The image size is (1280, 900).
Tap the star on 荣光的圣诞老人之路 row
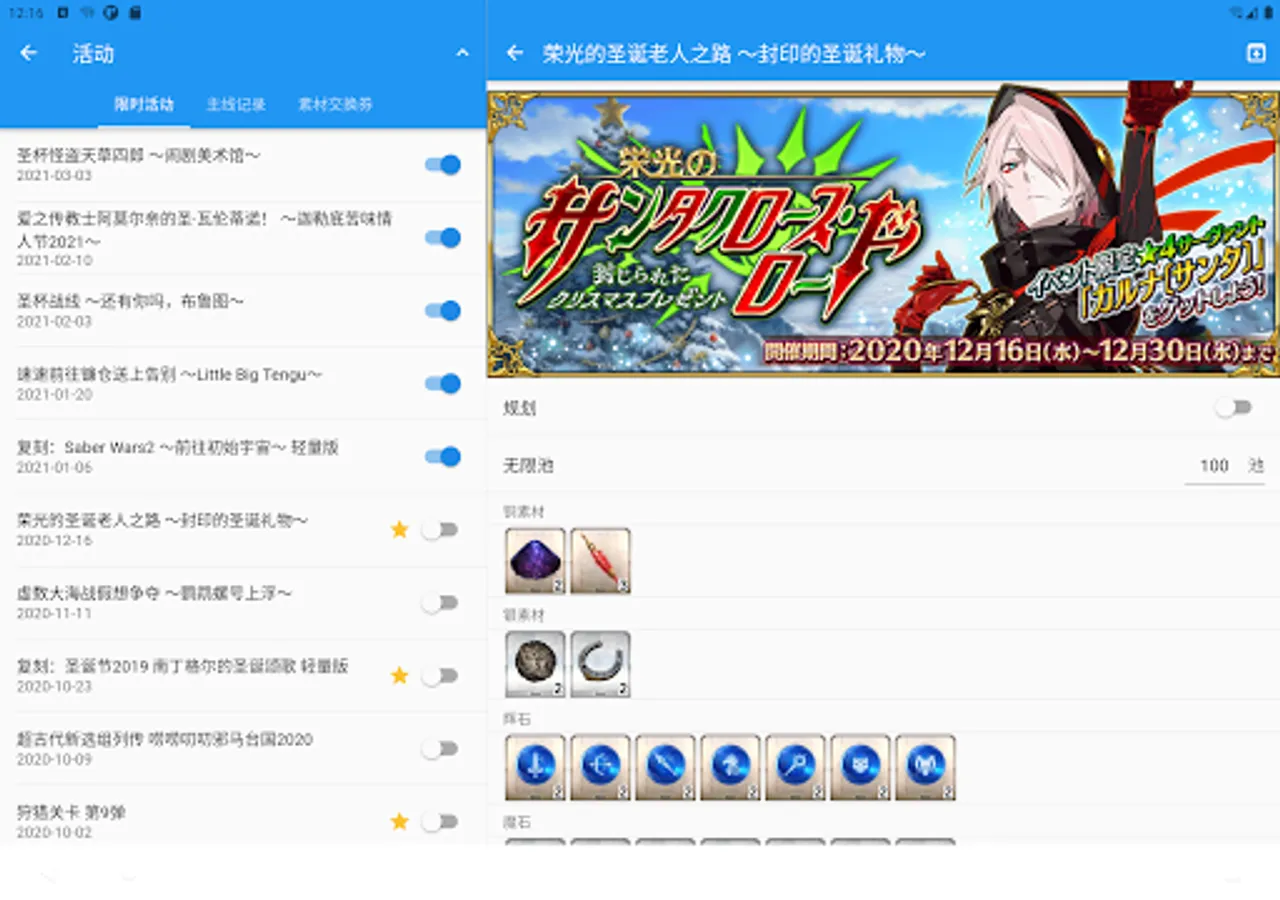tap(399, 530)
